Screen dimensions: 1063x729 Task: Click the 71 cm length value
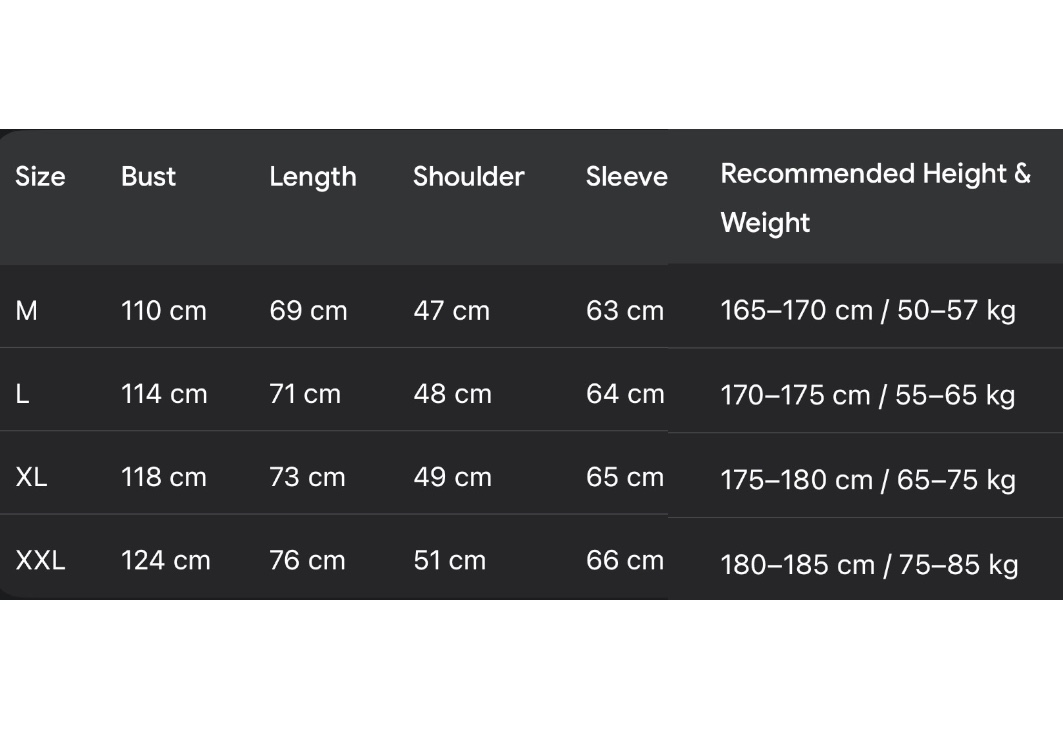305,394
